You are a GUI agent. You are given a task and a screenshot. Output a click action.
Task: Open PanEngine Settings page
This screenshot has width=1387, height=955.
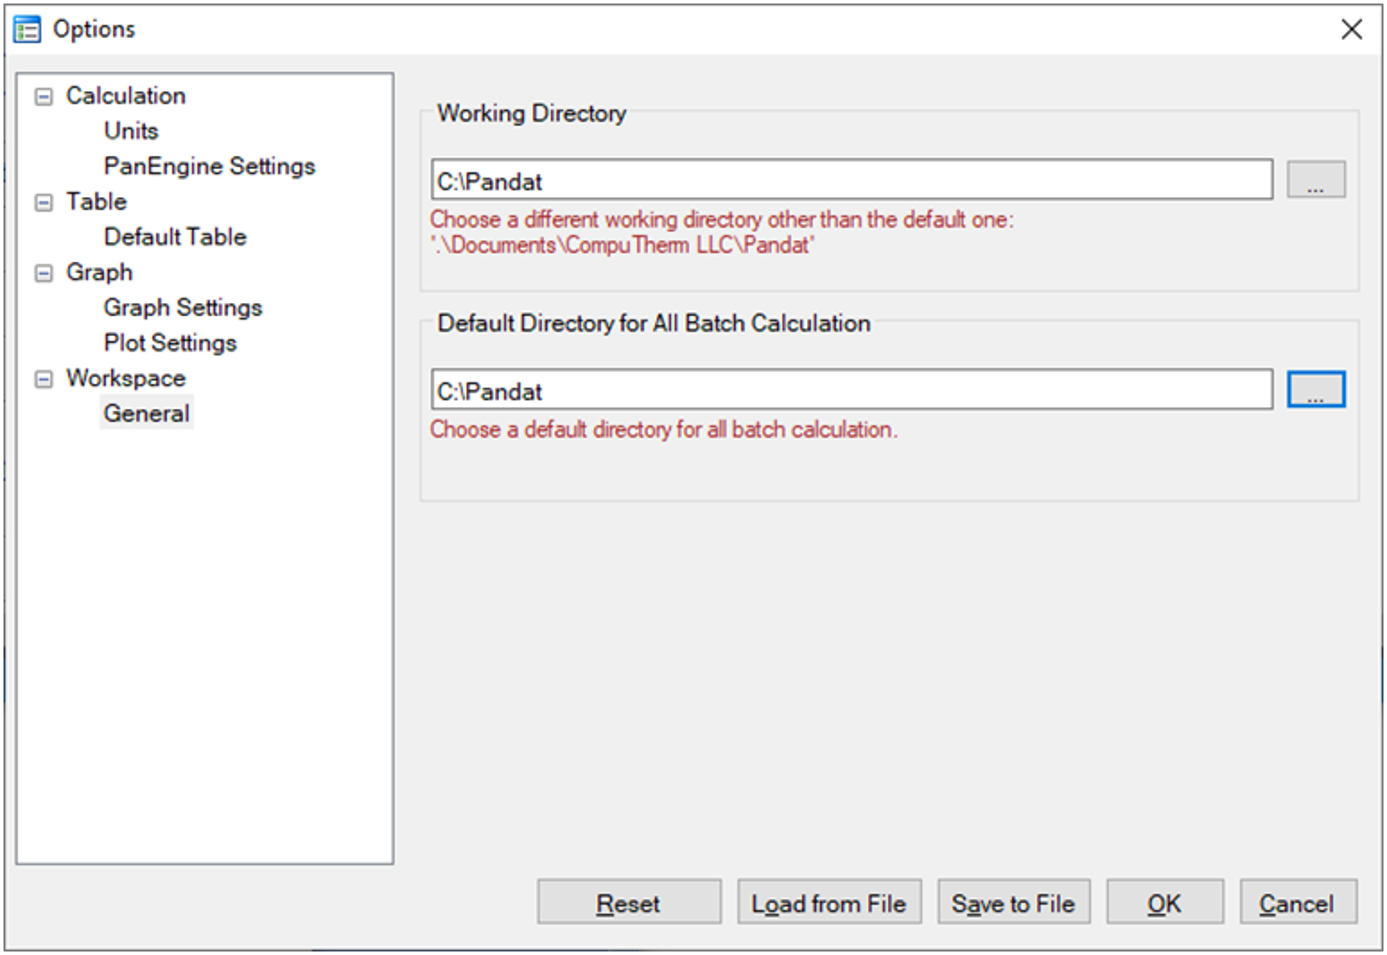pyautogui.click(x=209, y=166)
